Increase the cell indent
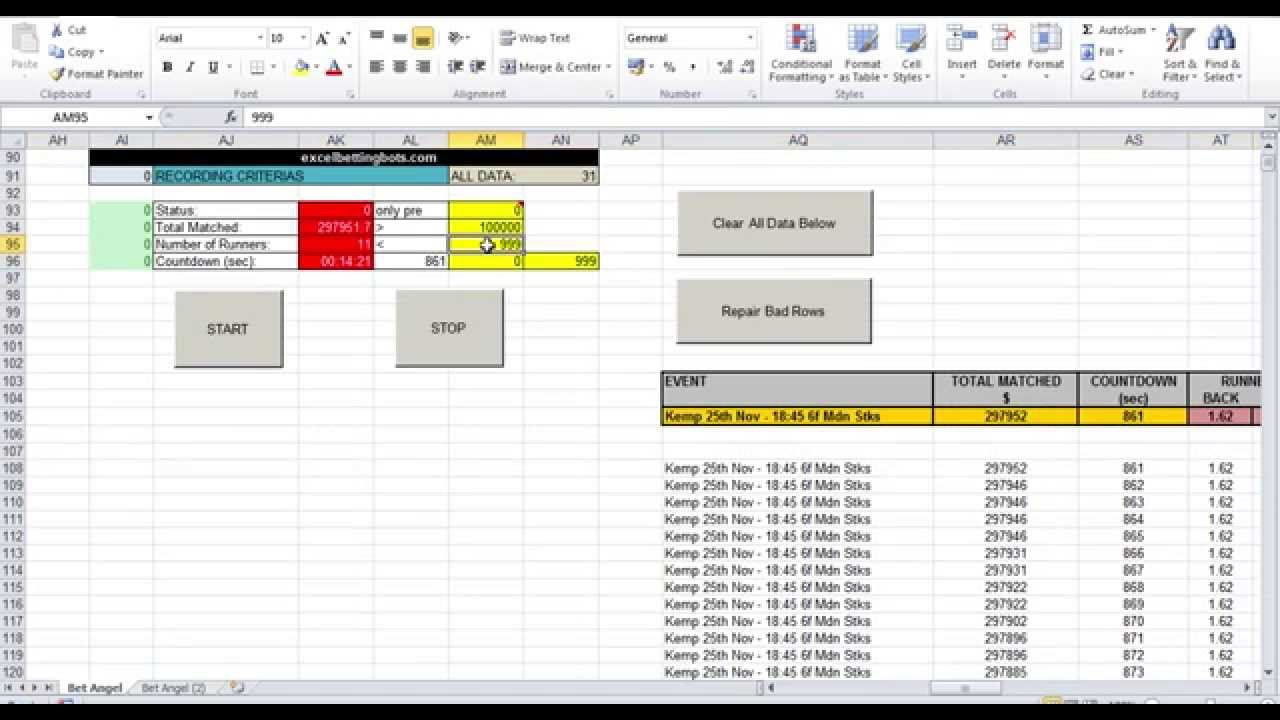 coord(477,67)
